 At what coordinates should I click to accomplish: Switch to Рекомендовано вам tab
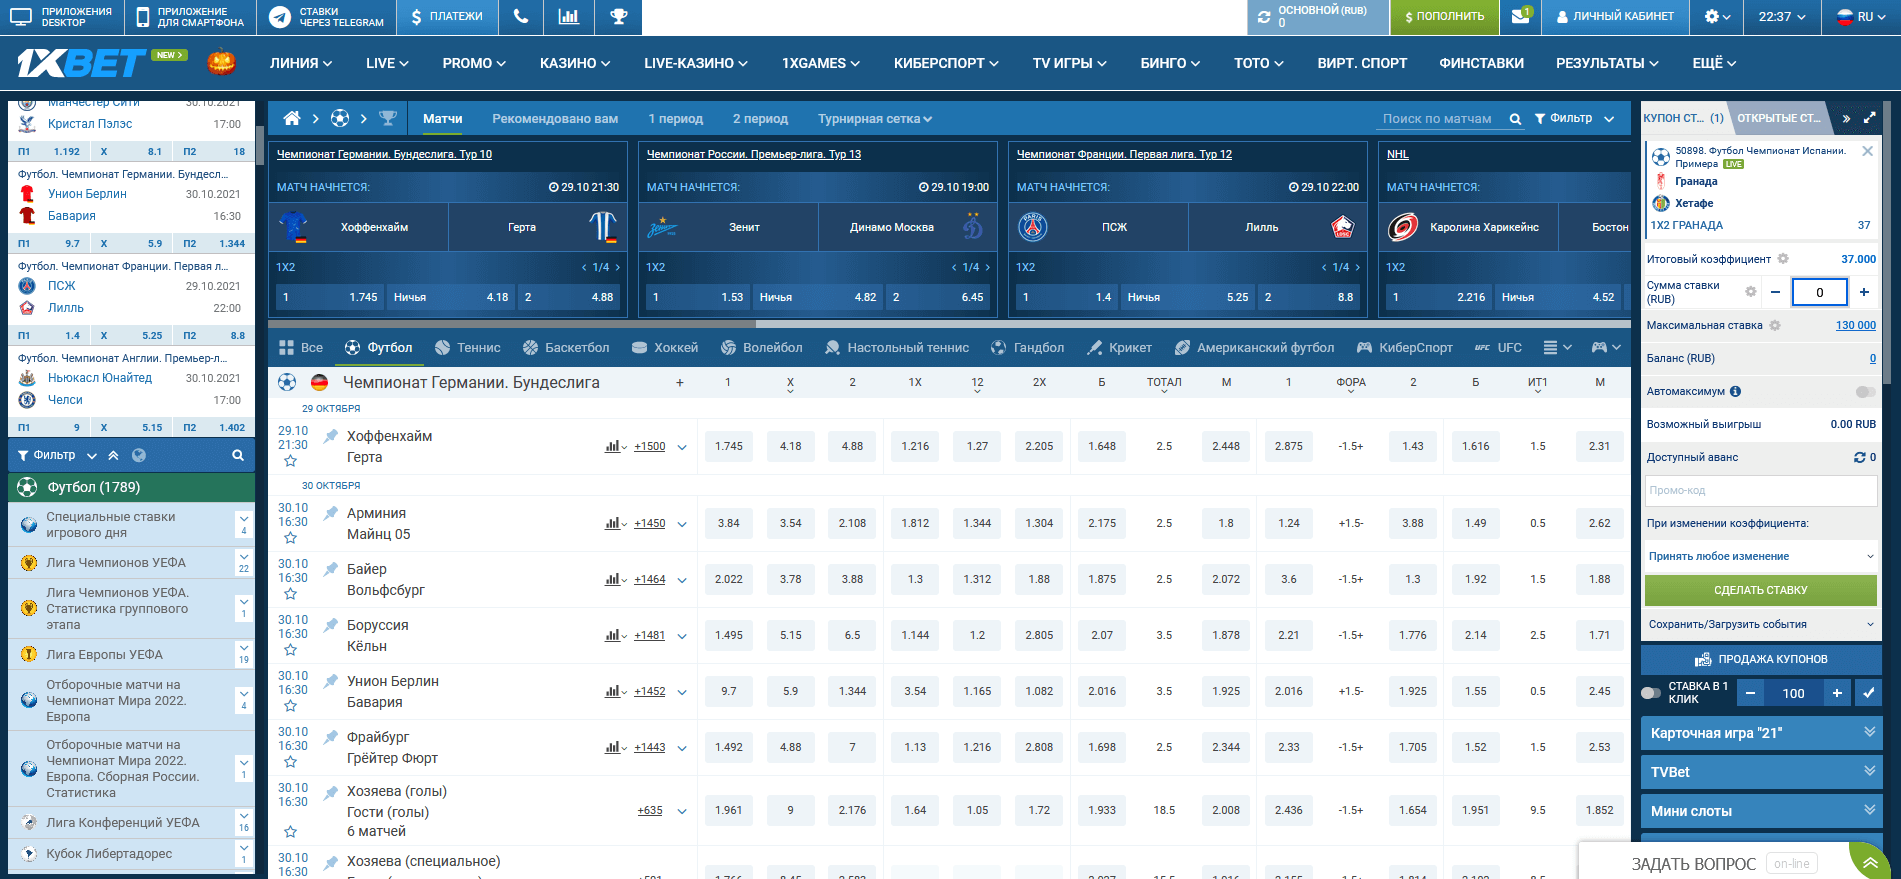pyautogui.click(x=555, y=119)
